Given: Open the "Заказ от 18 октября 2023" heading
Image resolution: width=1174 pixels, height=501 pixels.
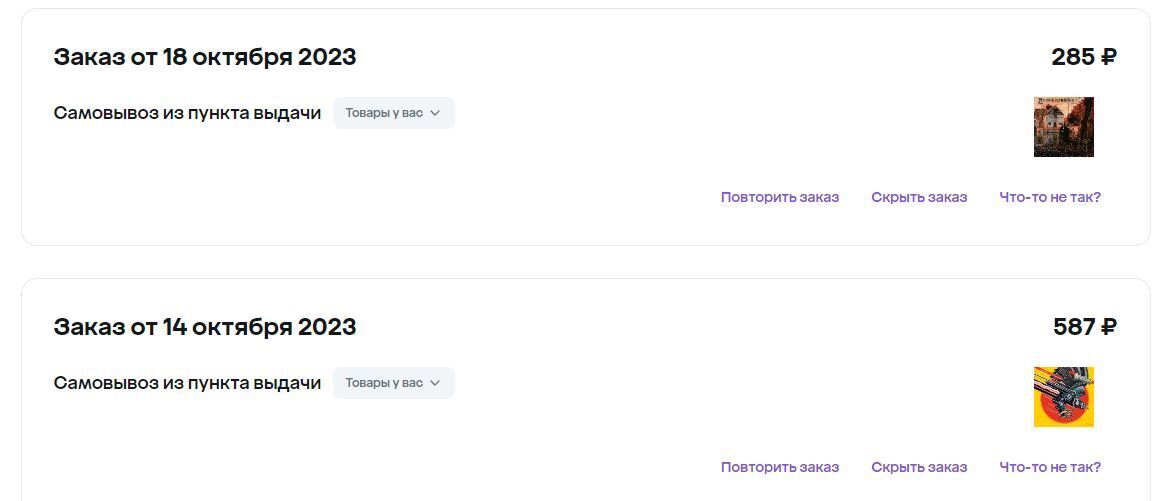Looking at the screenshot, I should tap(205, 57).
